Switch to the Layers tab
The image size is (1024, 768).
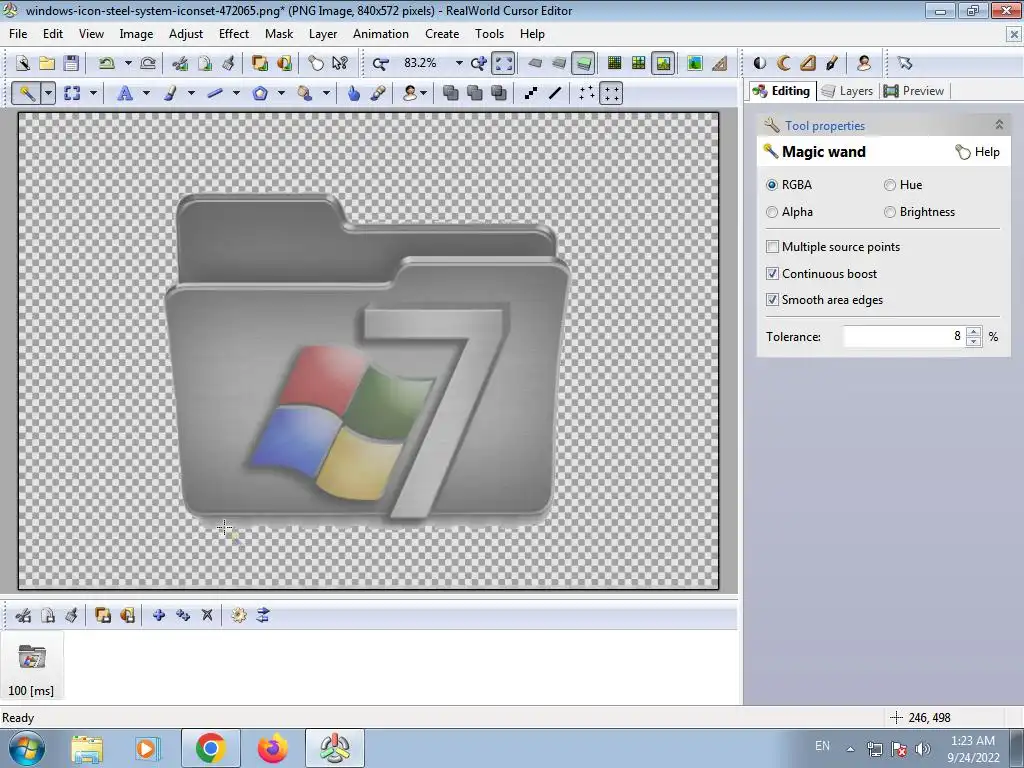[848, 91]
